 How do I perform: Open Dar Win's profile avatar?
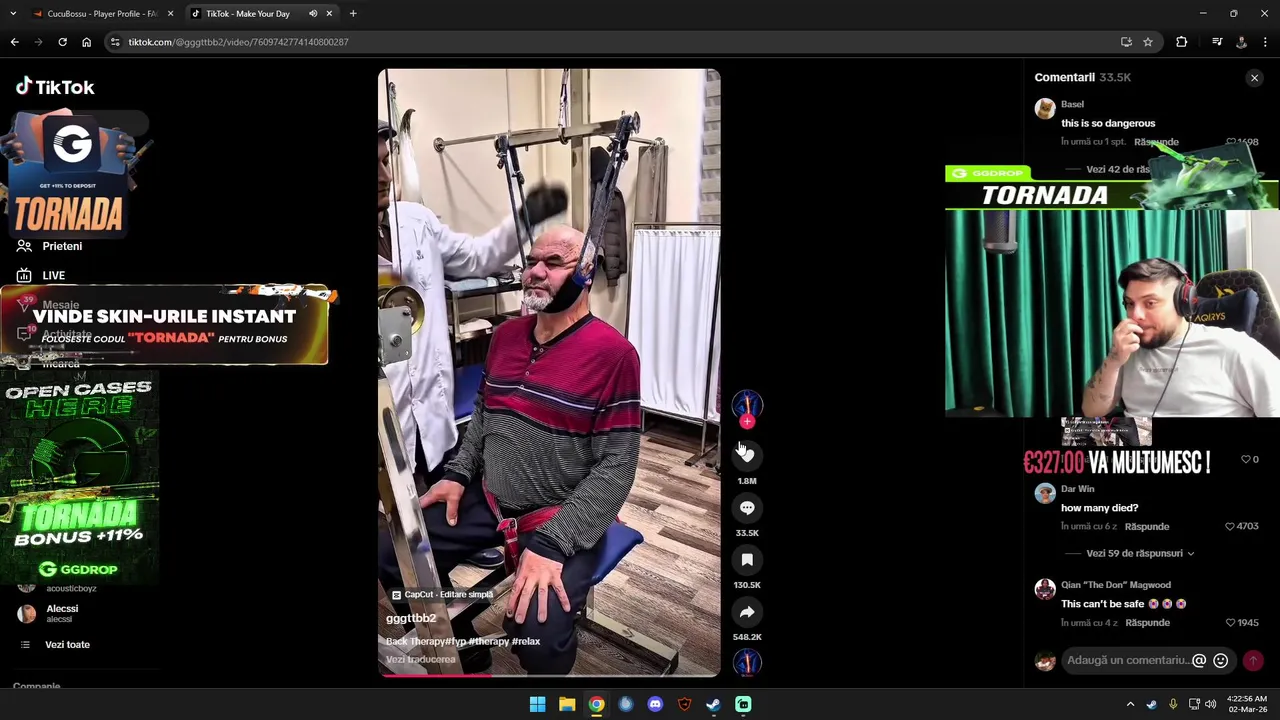pyautogui.click(x=1045, y=494)
